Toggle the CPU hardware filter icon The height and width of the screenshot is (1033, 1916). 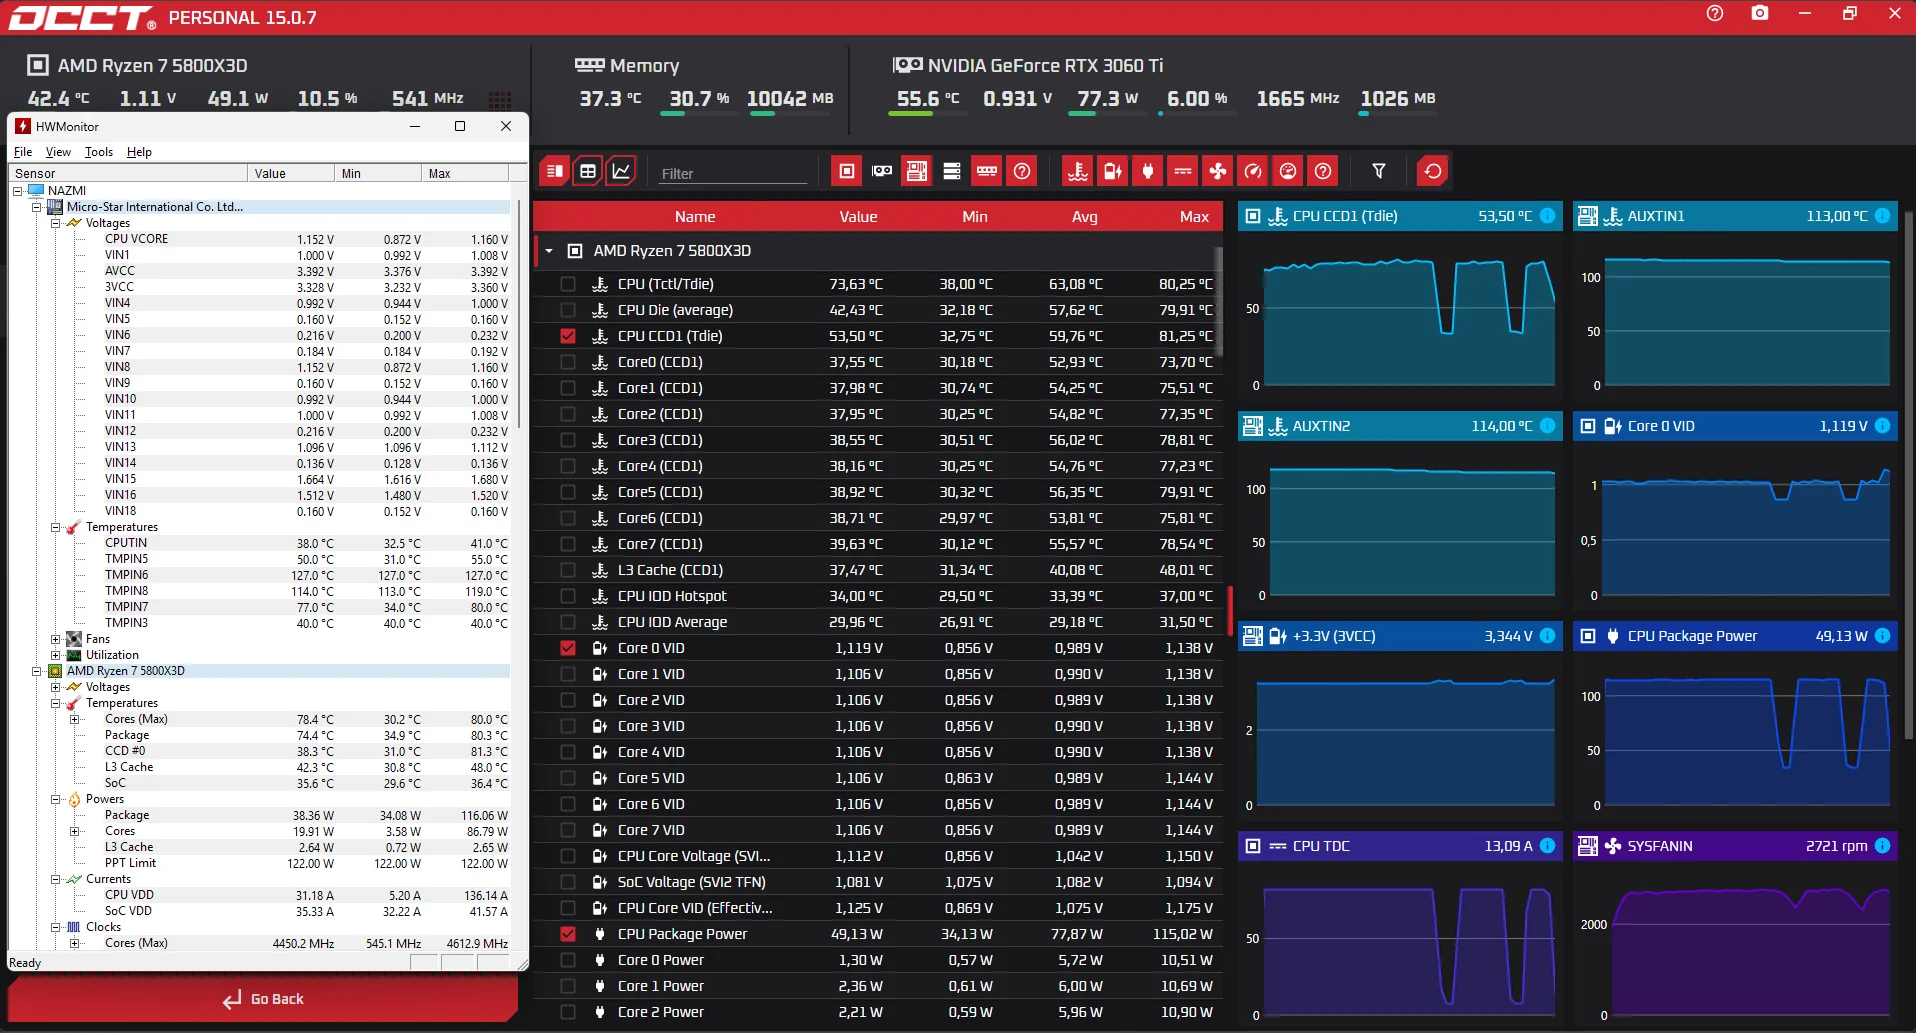(x=846, y=171)
